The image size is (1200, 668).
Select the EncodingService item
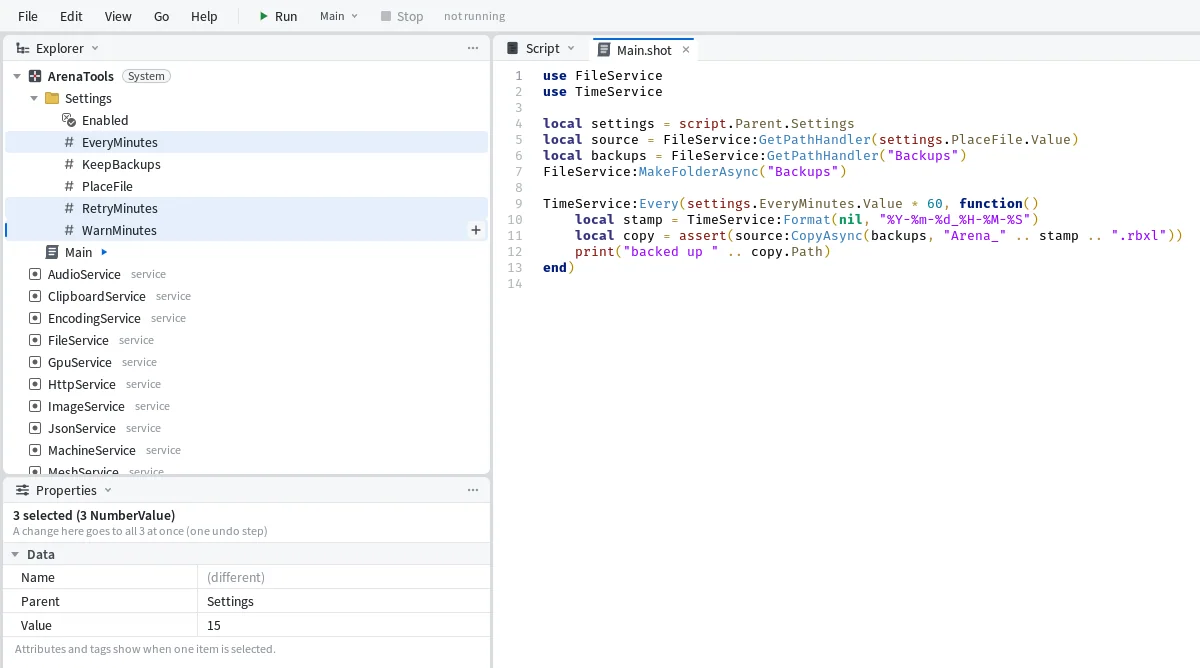[x=246, y=318]
